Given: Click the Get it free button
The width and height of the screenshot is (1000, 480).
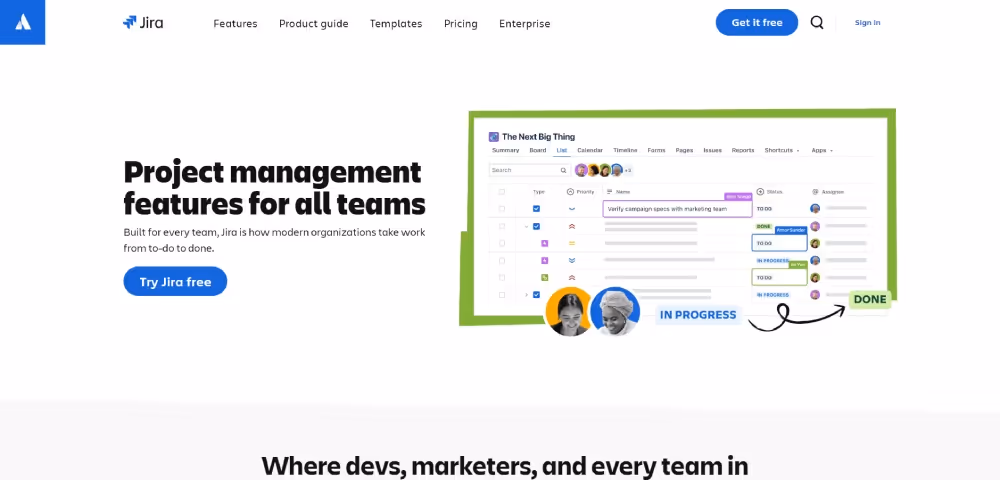Looking at the screenshot, I should point(757,22).
